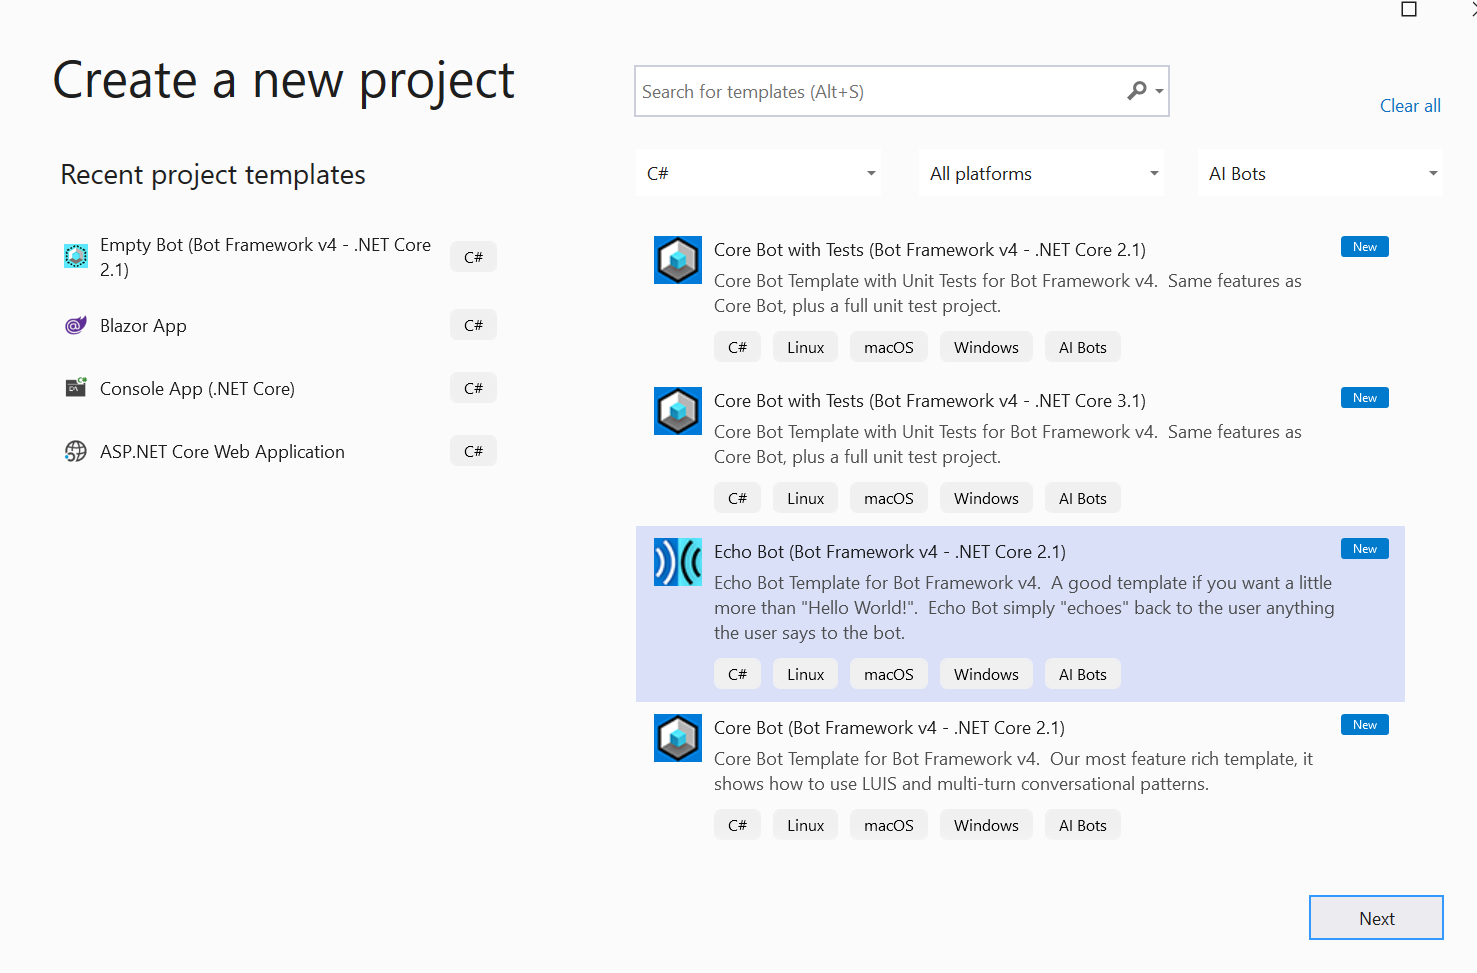Screen dimensions: 1477x973
Task: Choose ASP.NET Core Web Application recent template
Action: [x=222, y=452]
